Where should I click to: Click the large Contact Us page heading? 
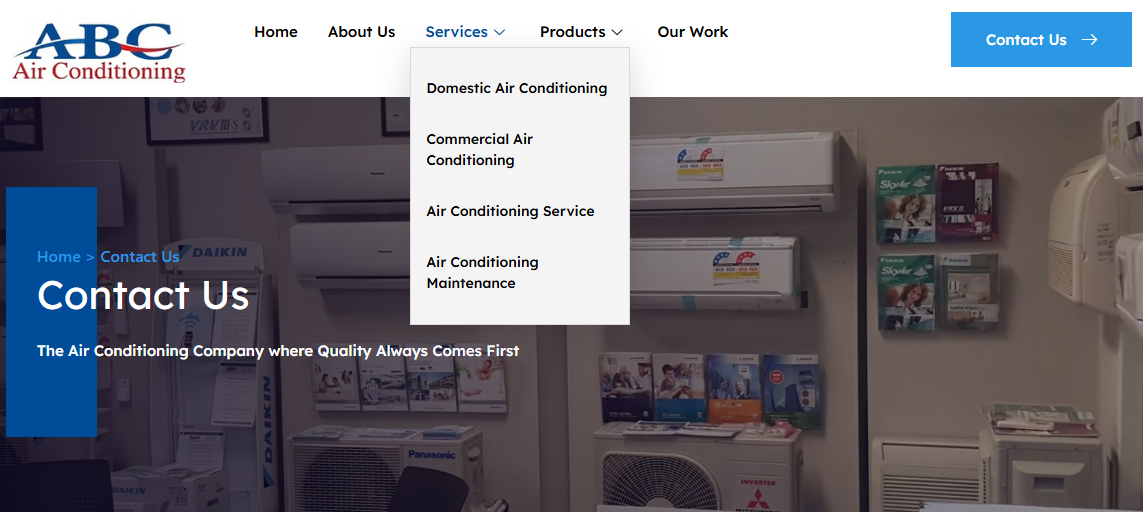[143, 296]
